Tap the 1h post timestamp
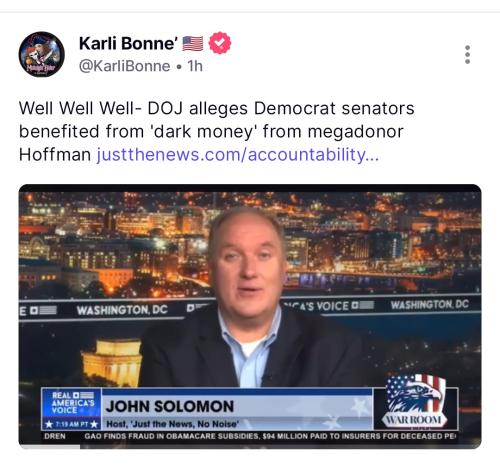The image size is (500, 471). coord(195,66)
